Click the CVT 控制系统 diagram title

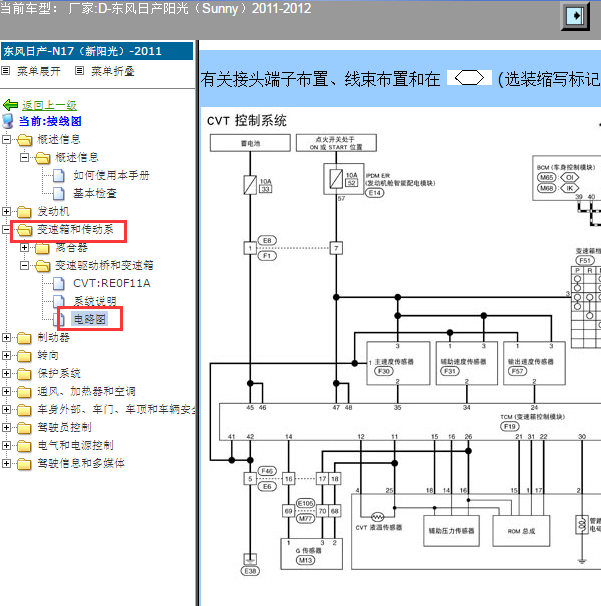247,121
